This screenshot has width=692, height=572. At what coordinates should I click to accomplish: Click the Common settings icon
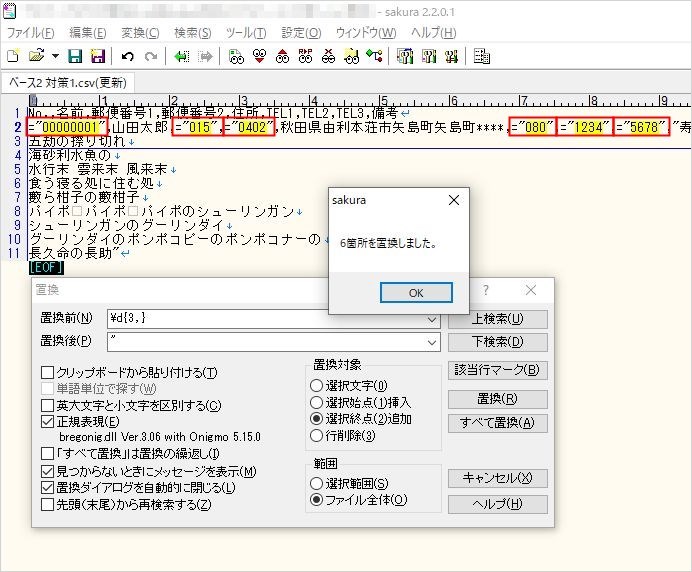(451, 56)
